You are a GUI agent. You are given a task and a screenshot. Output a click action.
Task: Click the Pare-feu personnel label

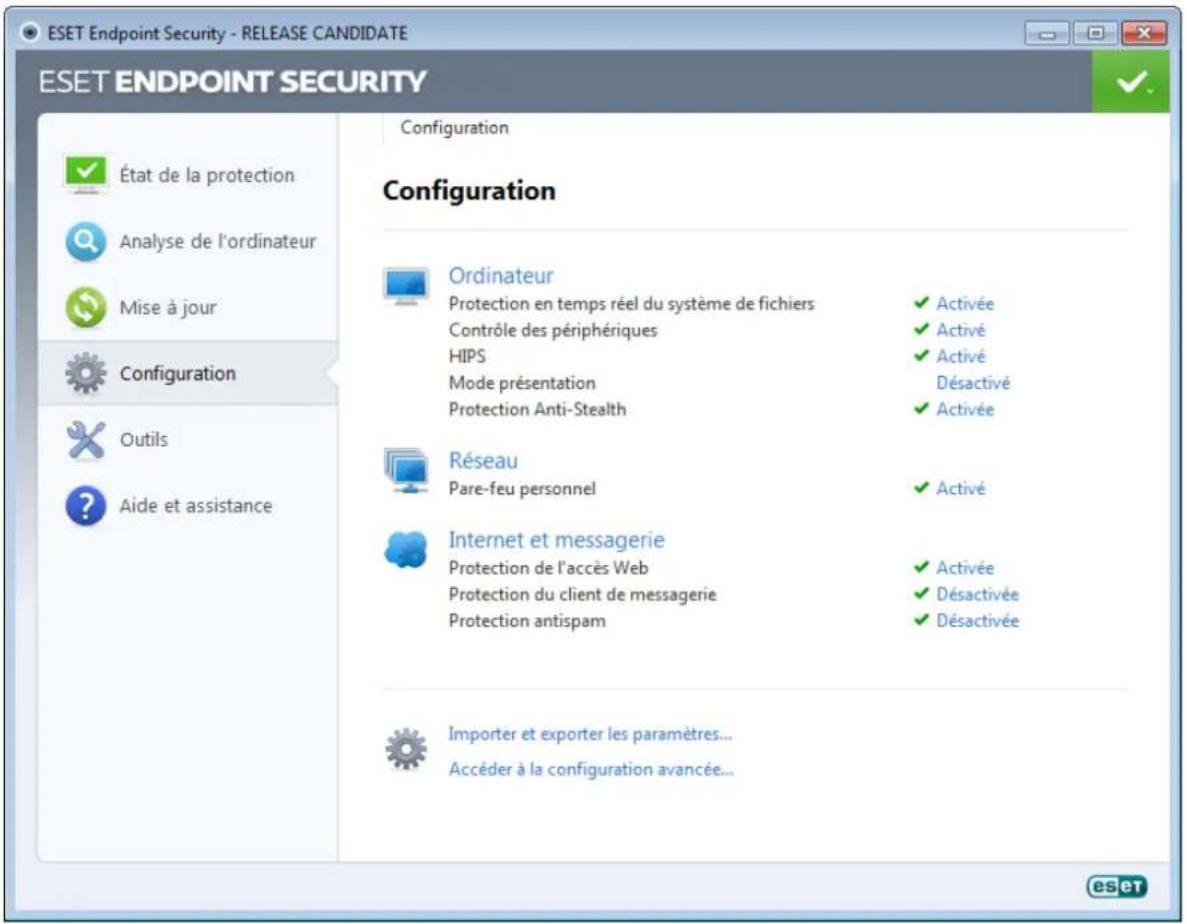[522, 489]
